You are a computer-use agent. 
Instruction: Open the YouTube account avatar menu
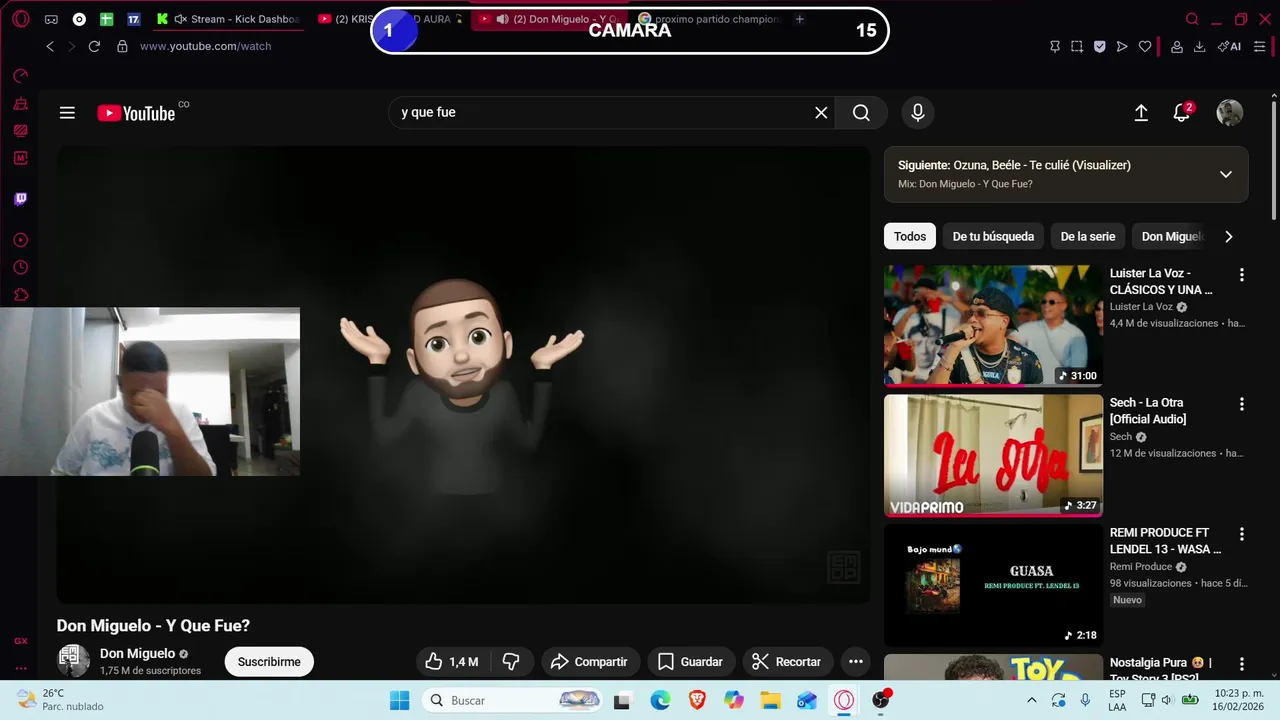pos(1229,113)
